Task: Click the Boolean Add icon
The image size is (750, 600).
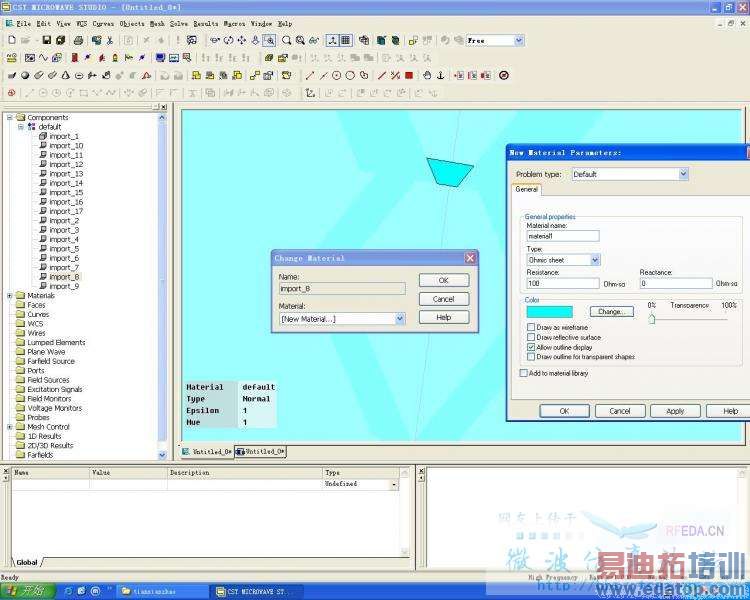Action: coord(196,75)
